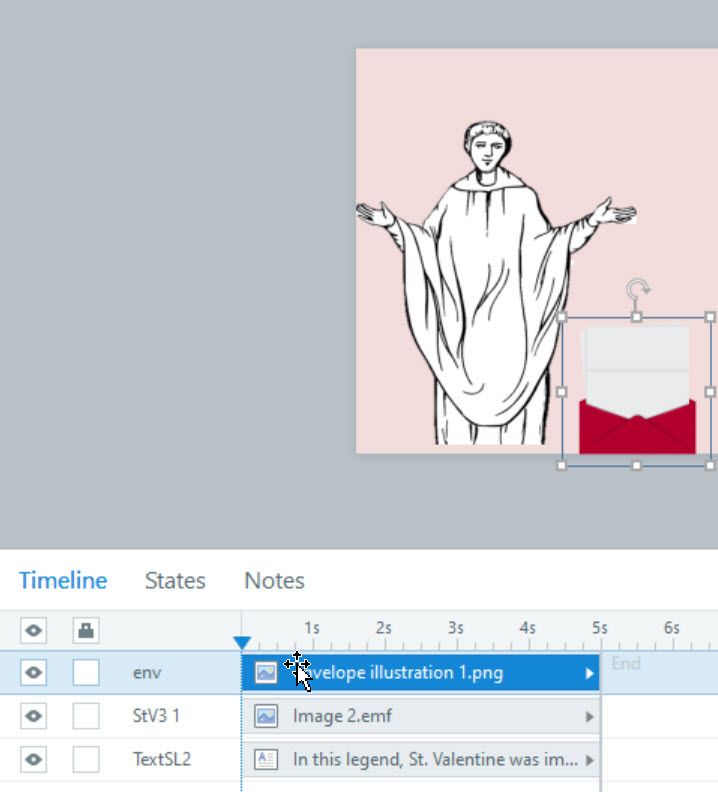Click the 5s mark on ruler
The height and width of the screenshot is (792, 718).
(x=600, y=628)
